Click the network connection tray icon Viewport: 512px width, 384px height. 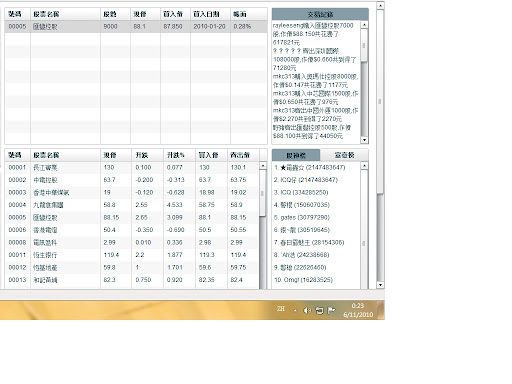[x=319, y=310]
